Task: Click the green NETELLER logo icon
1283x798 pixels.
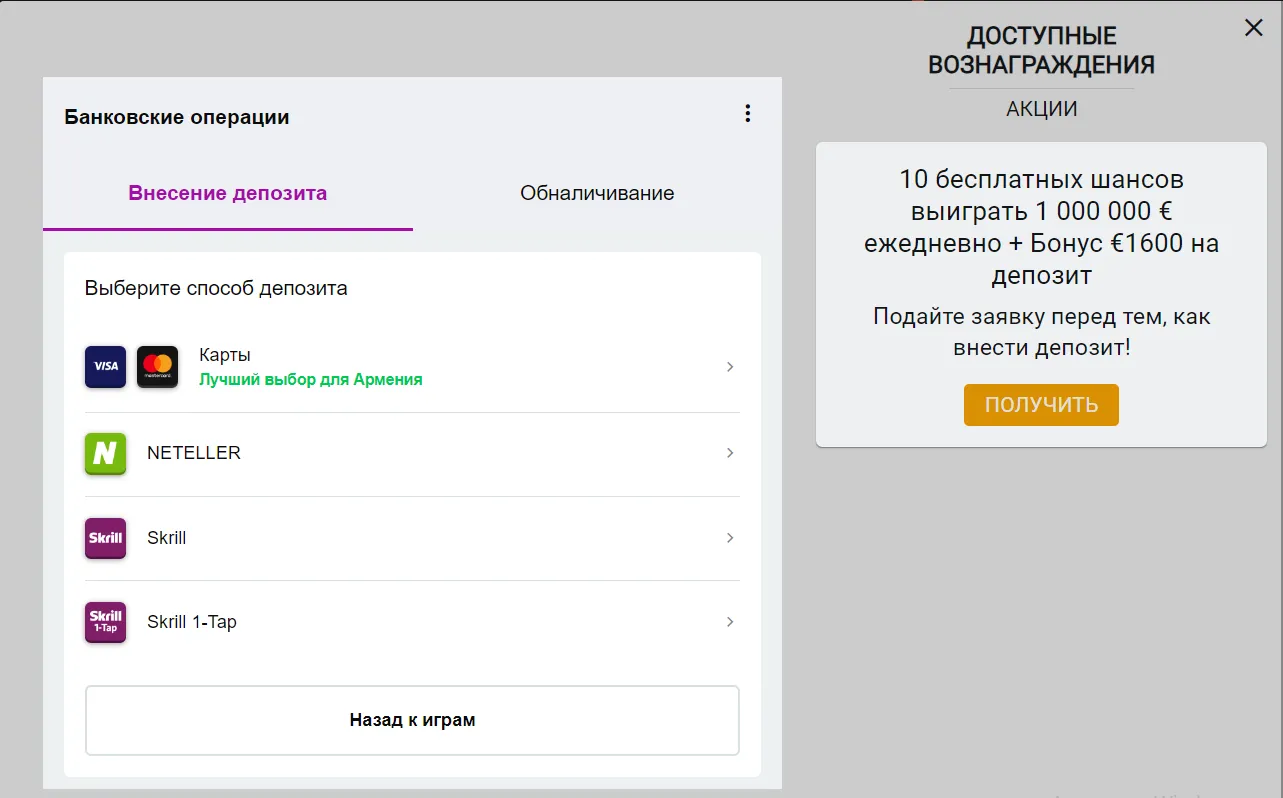Action: (106, 453)
